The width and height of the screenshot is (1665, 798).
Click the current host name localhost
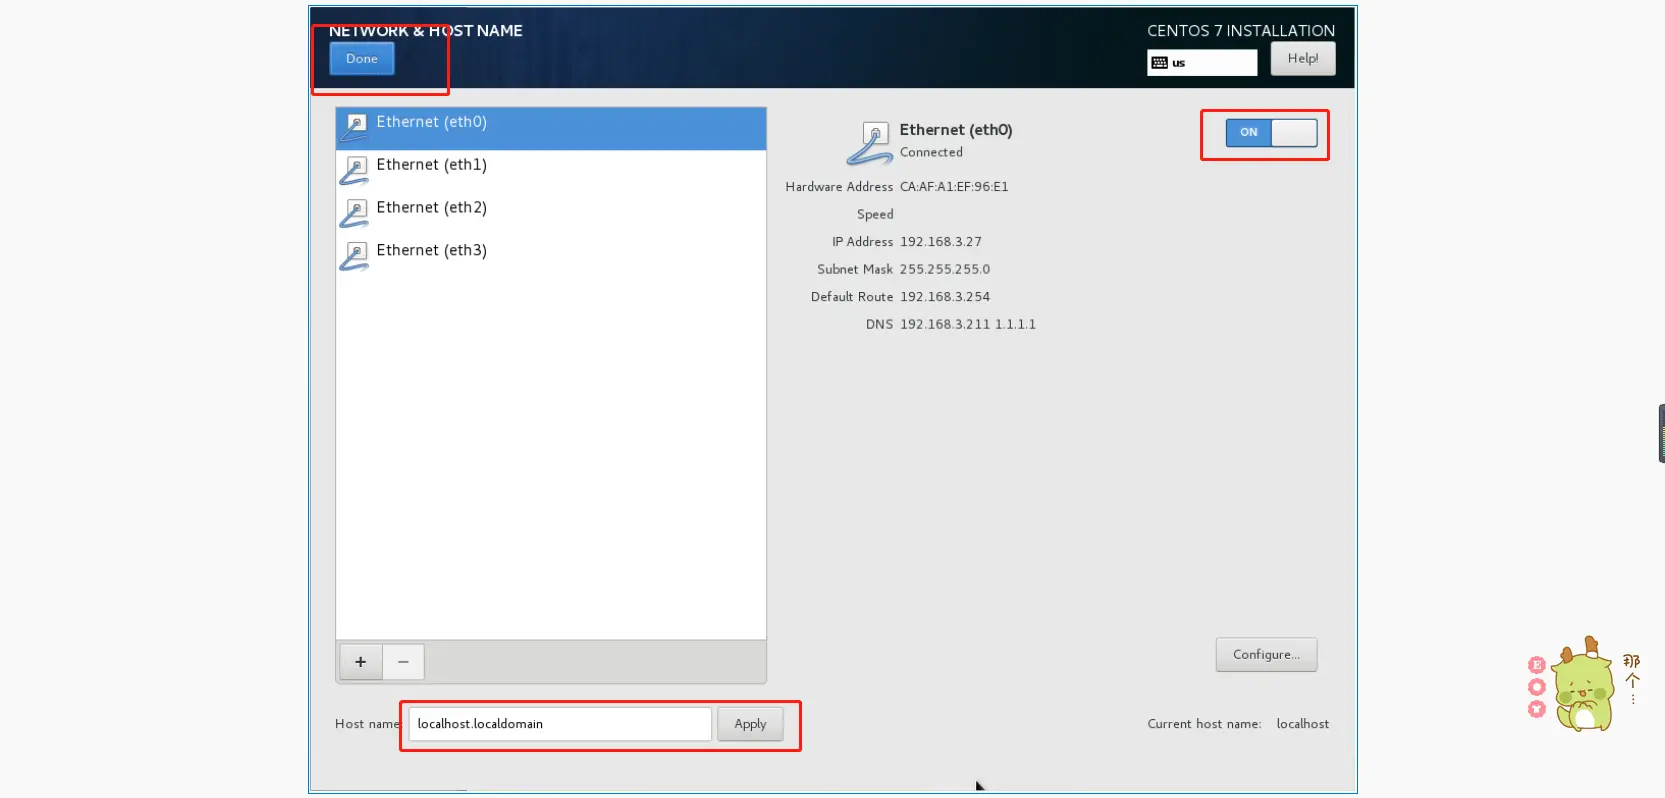[x=1303, y=724]
